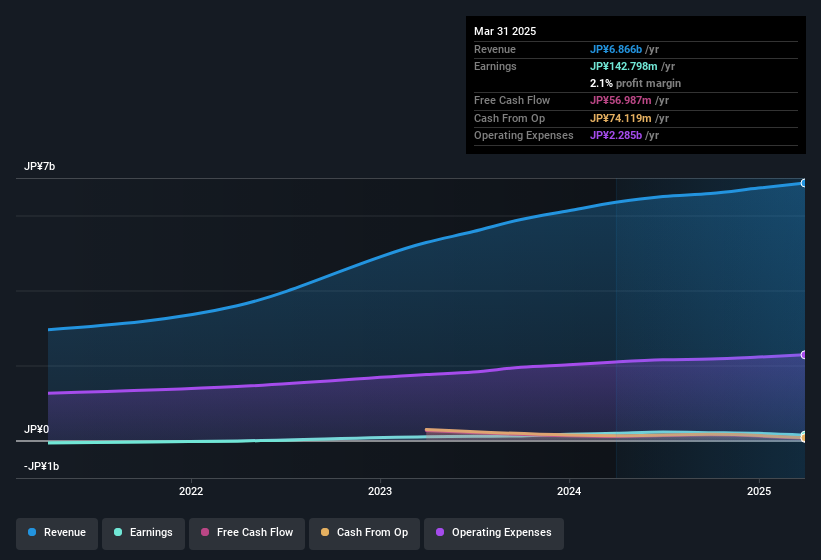Click the JP¥2.285b operating expenses value
Screen dimensions: 821x560
(616, 136)
